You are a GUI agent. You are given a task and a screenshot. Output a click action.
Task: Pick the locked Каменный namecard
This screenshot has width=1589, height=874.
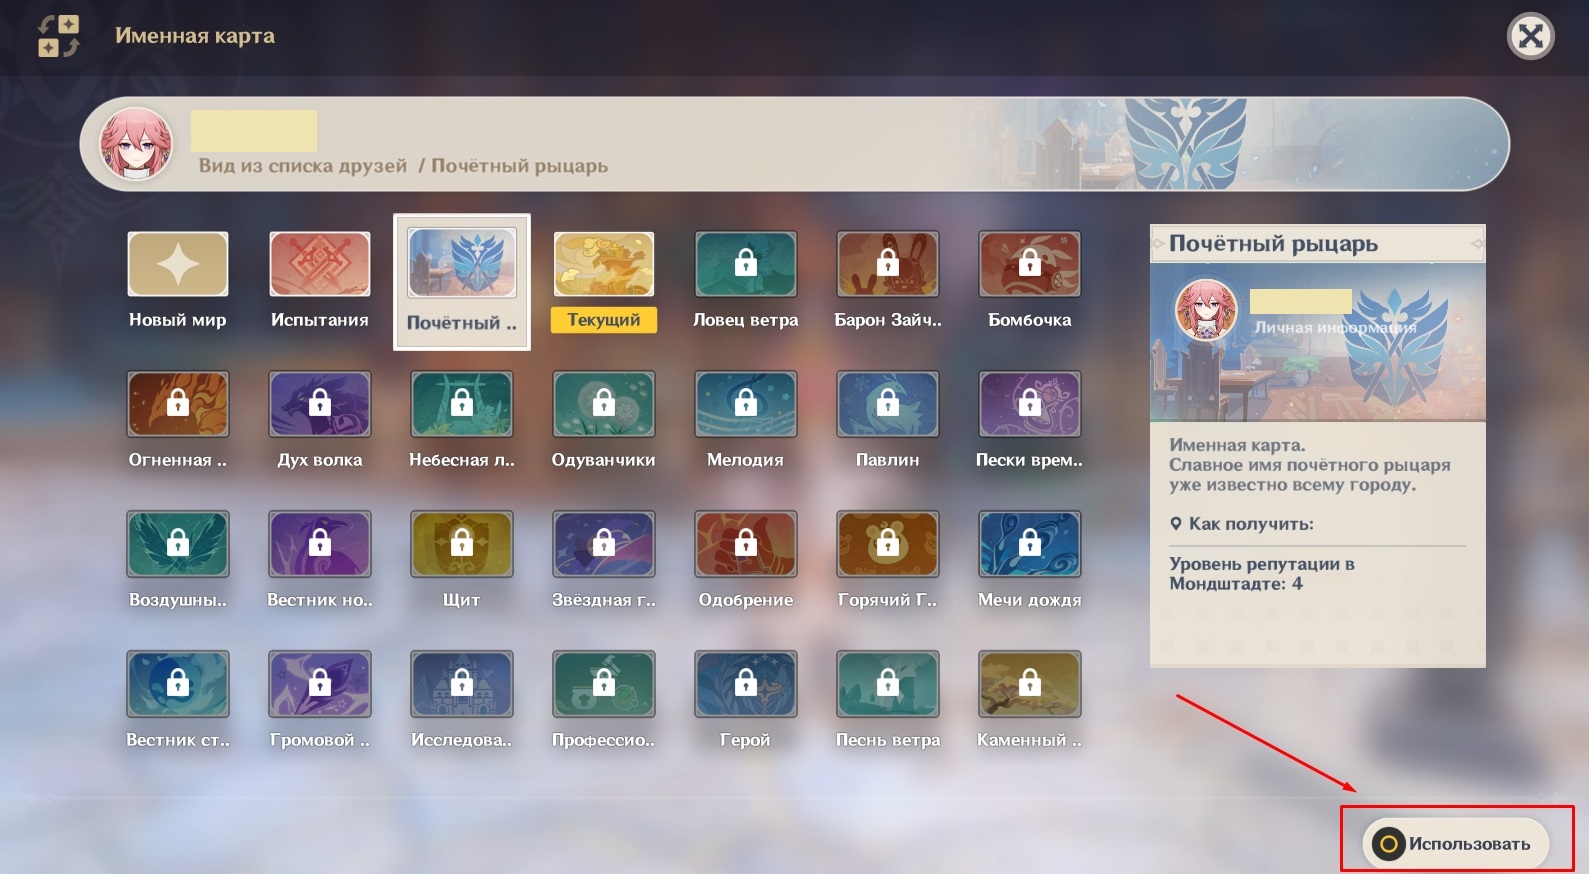[x=1030, y=684]
